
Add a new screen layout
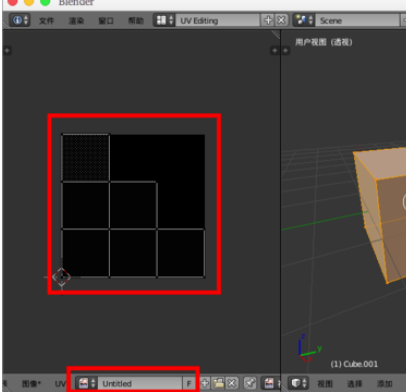(x=268, y=20)
